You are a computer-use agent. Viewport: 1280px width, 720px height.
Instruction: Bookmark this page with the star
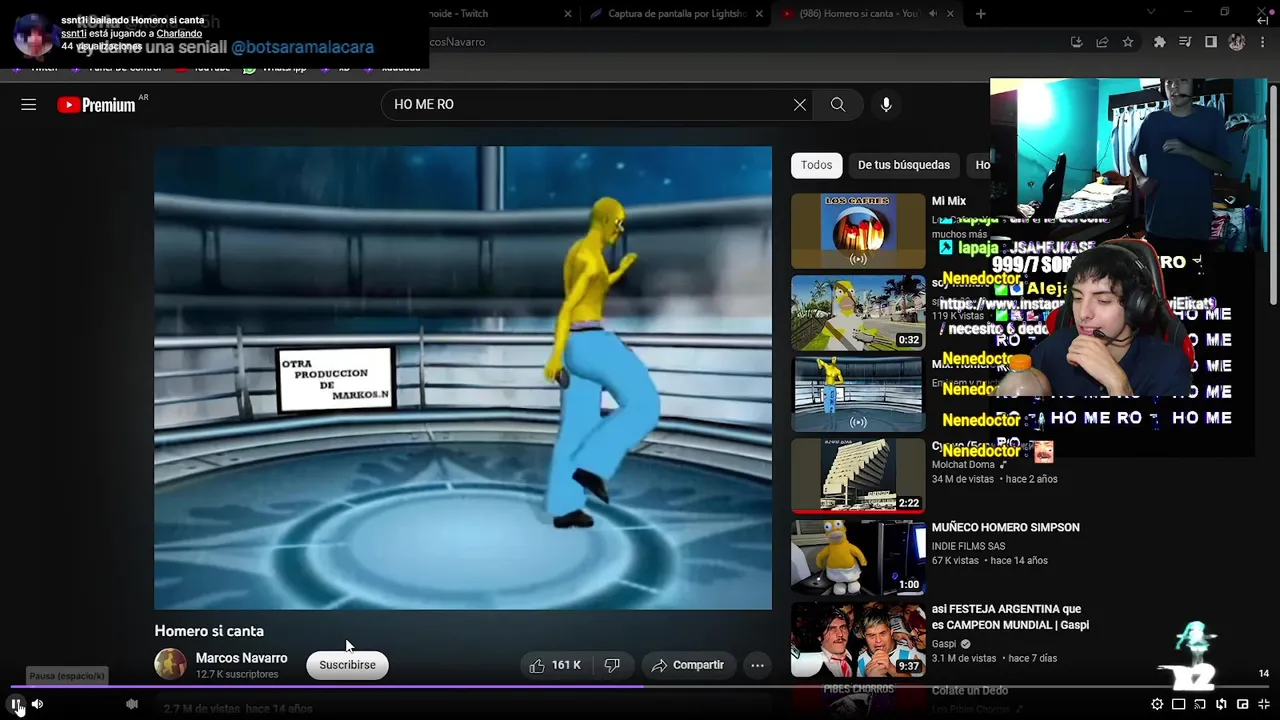1128,42
